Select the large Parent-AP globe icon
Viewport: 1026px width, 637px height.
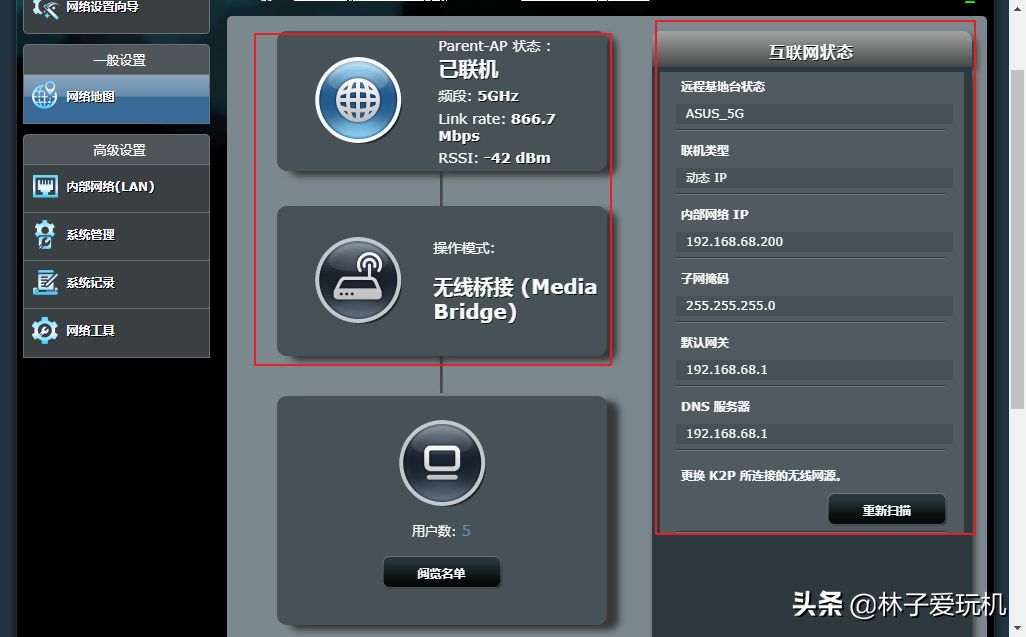(358, 101)
